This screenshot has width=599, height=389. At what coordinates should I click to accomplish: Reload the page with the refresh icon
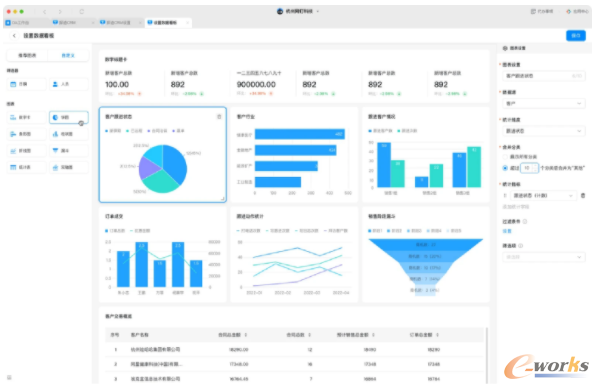[x=81, y=12]
